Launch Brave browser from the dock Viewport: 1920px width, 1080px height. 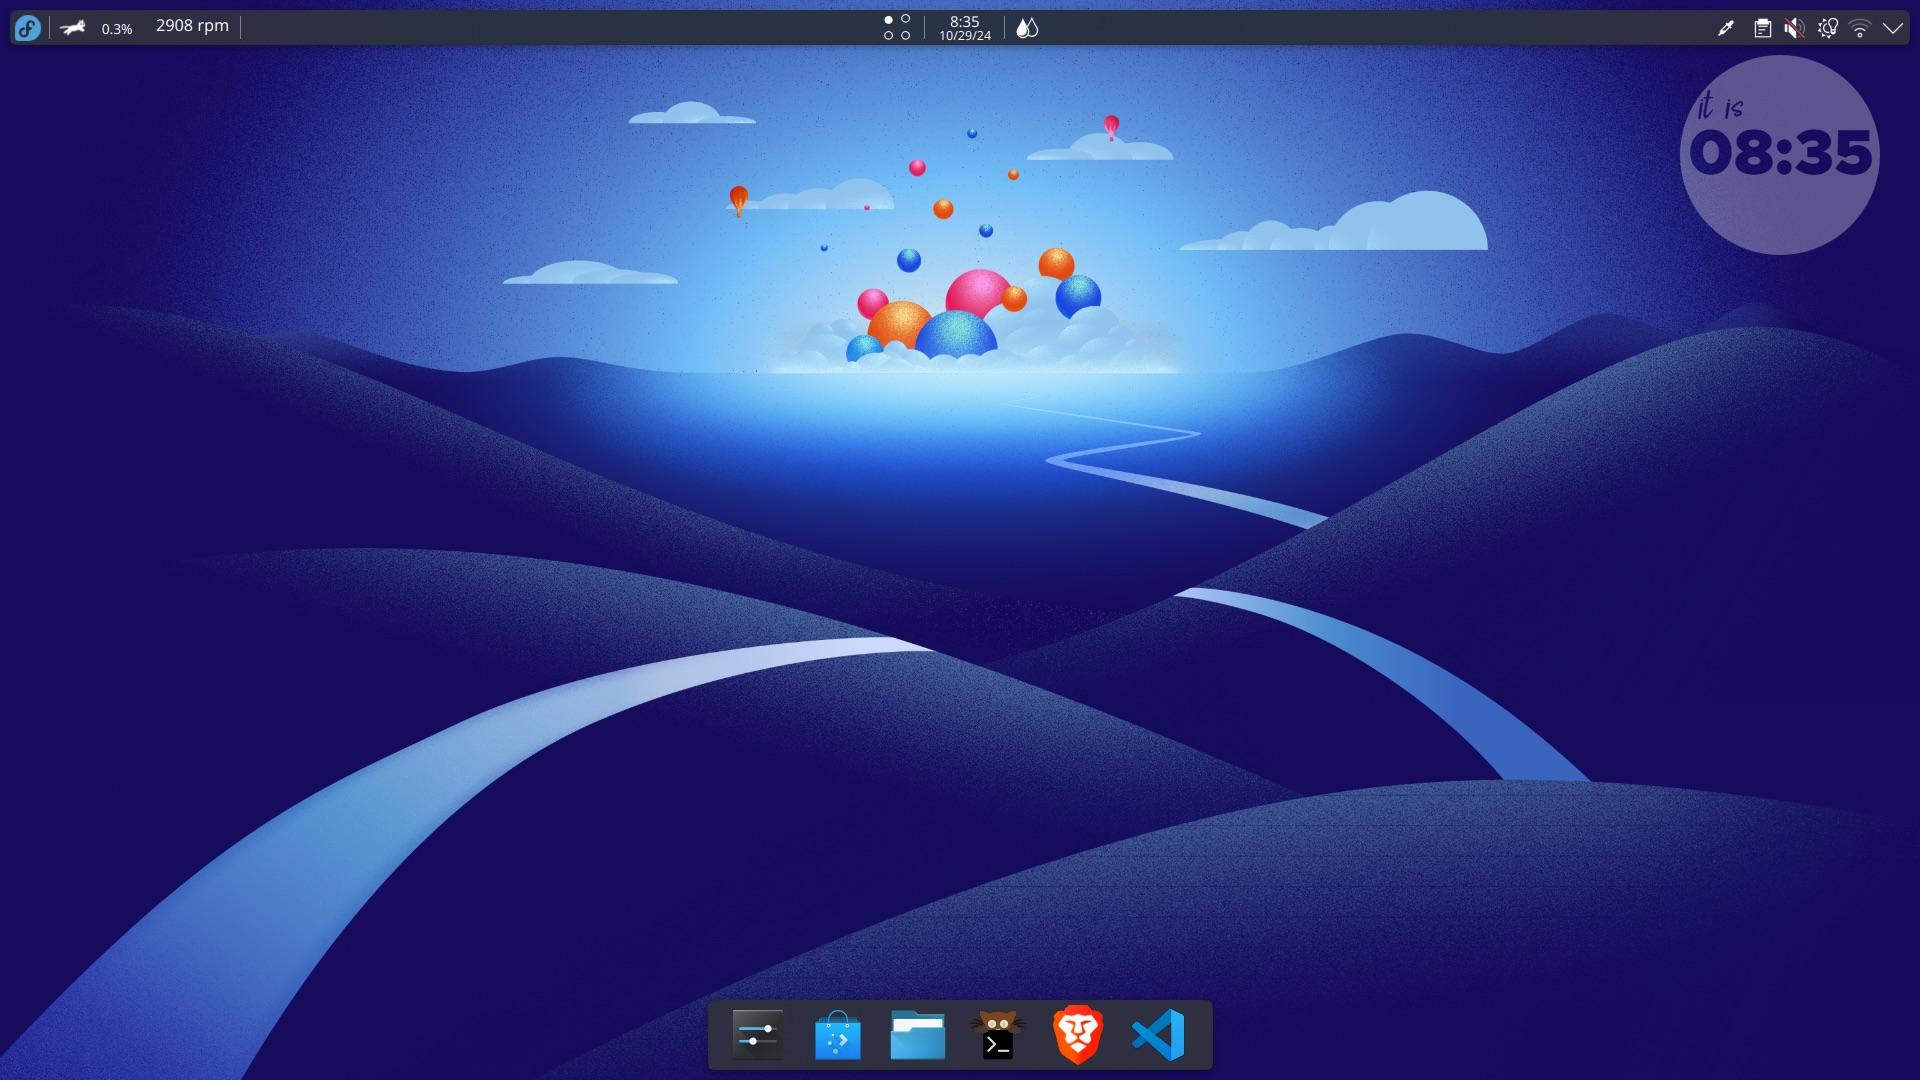(1077, 1035)
